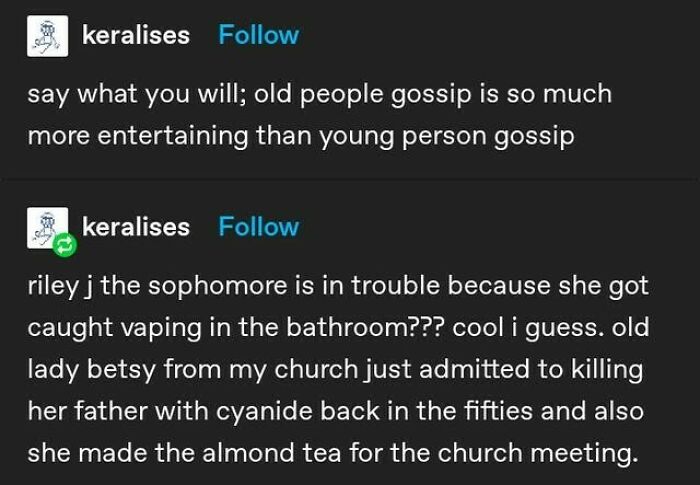This screenshot has width=700, height=485.
Task: Click the line starting "caught vaping in the"
Action: pos(338,328)
